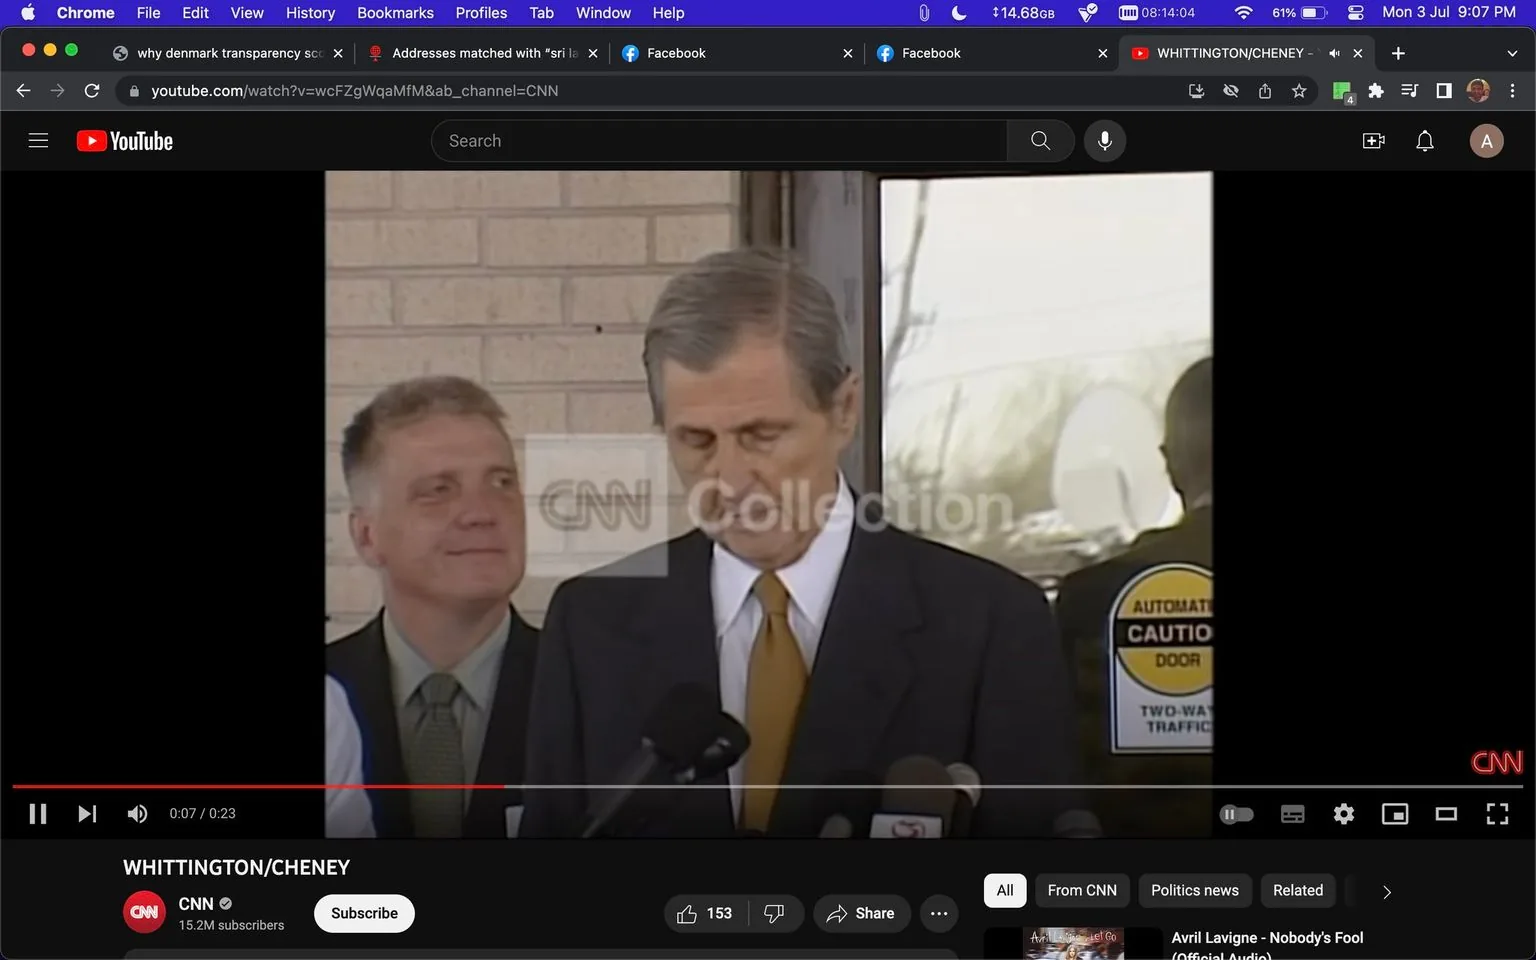
Task: Open the tab search dropdown arrow
Action: click(x=1512, y=53)
